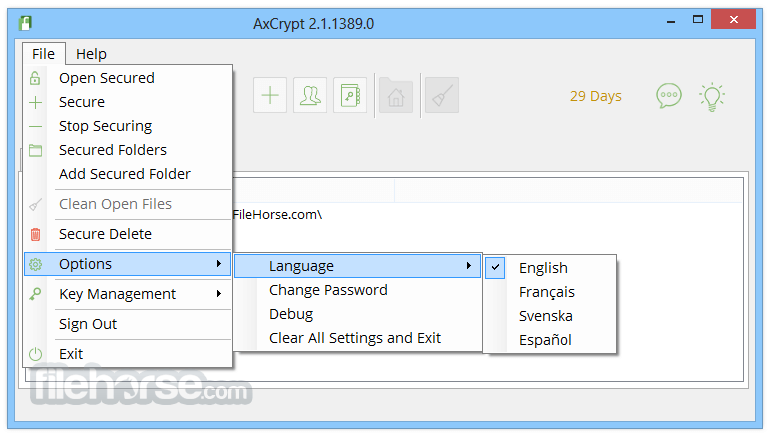Click the plus Secure toolbar button
The width and height of the screenshot is (769, 435).
click(x=270, y=95)
